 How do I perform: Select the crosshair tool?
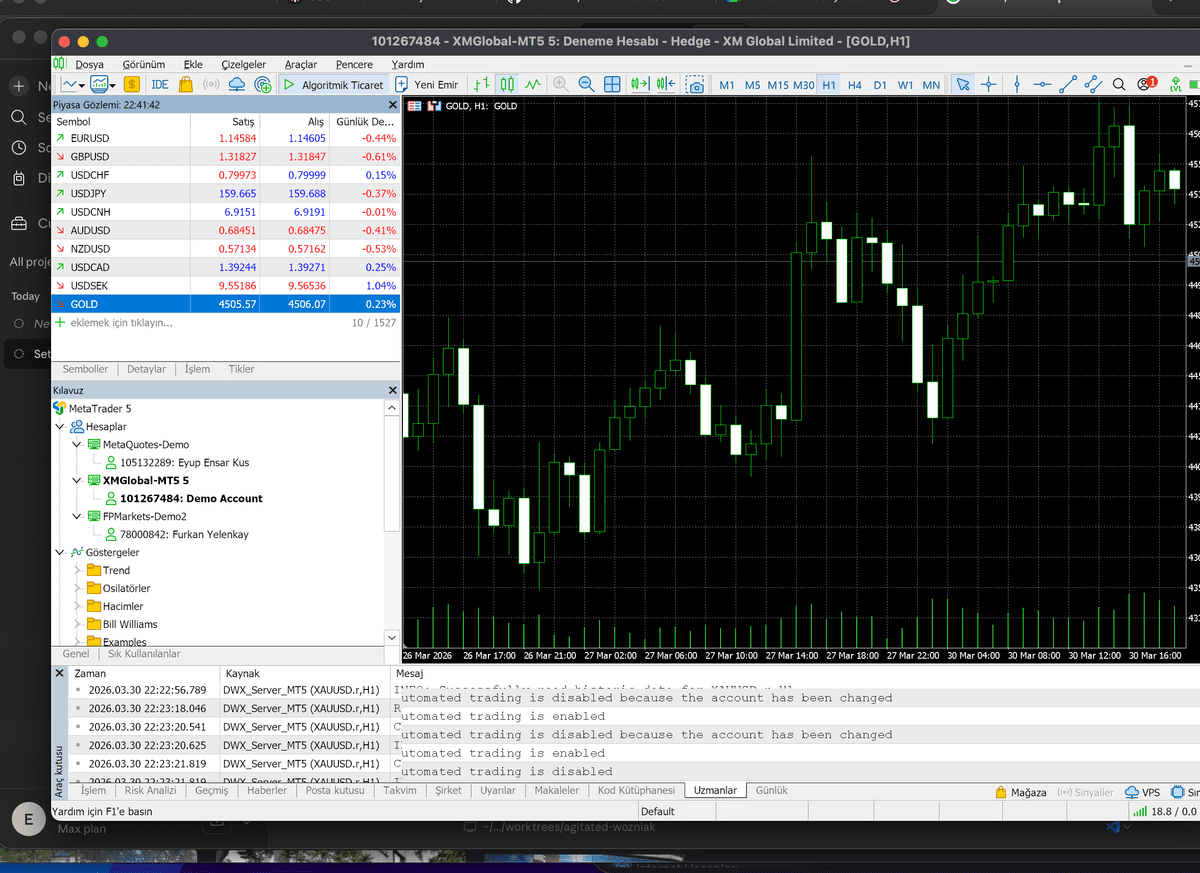[x=989, y=85]
